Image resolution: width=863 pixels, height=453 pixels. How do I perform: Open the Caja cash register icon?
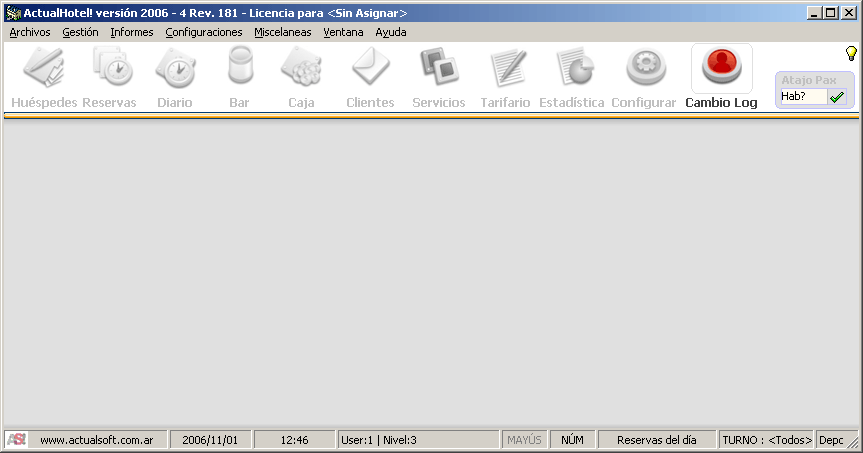300,70
